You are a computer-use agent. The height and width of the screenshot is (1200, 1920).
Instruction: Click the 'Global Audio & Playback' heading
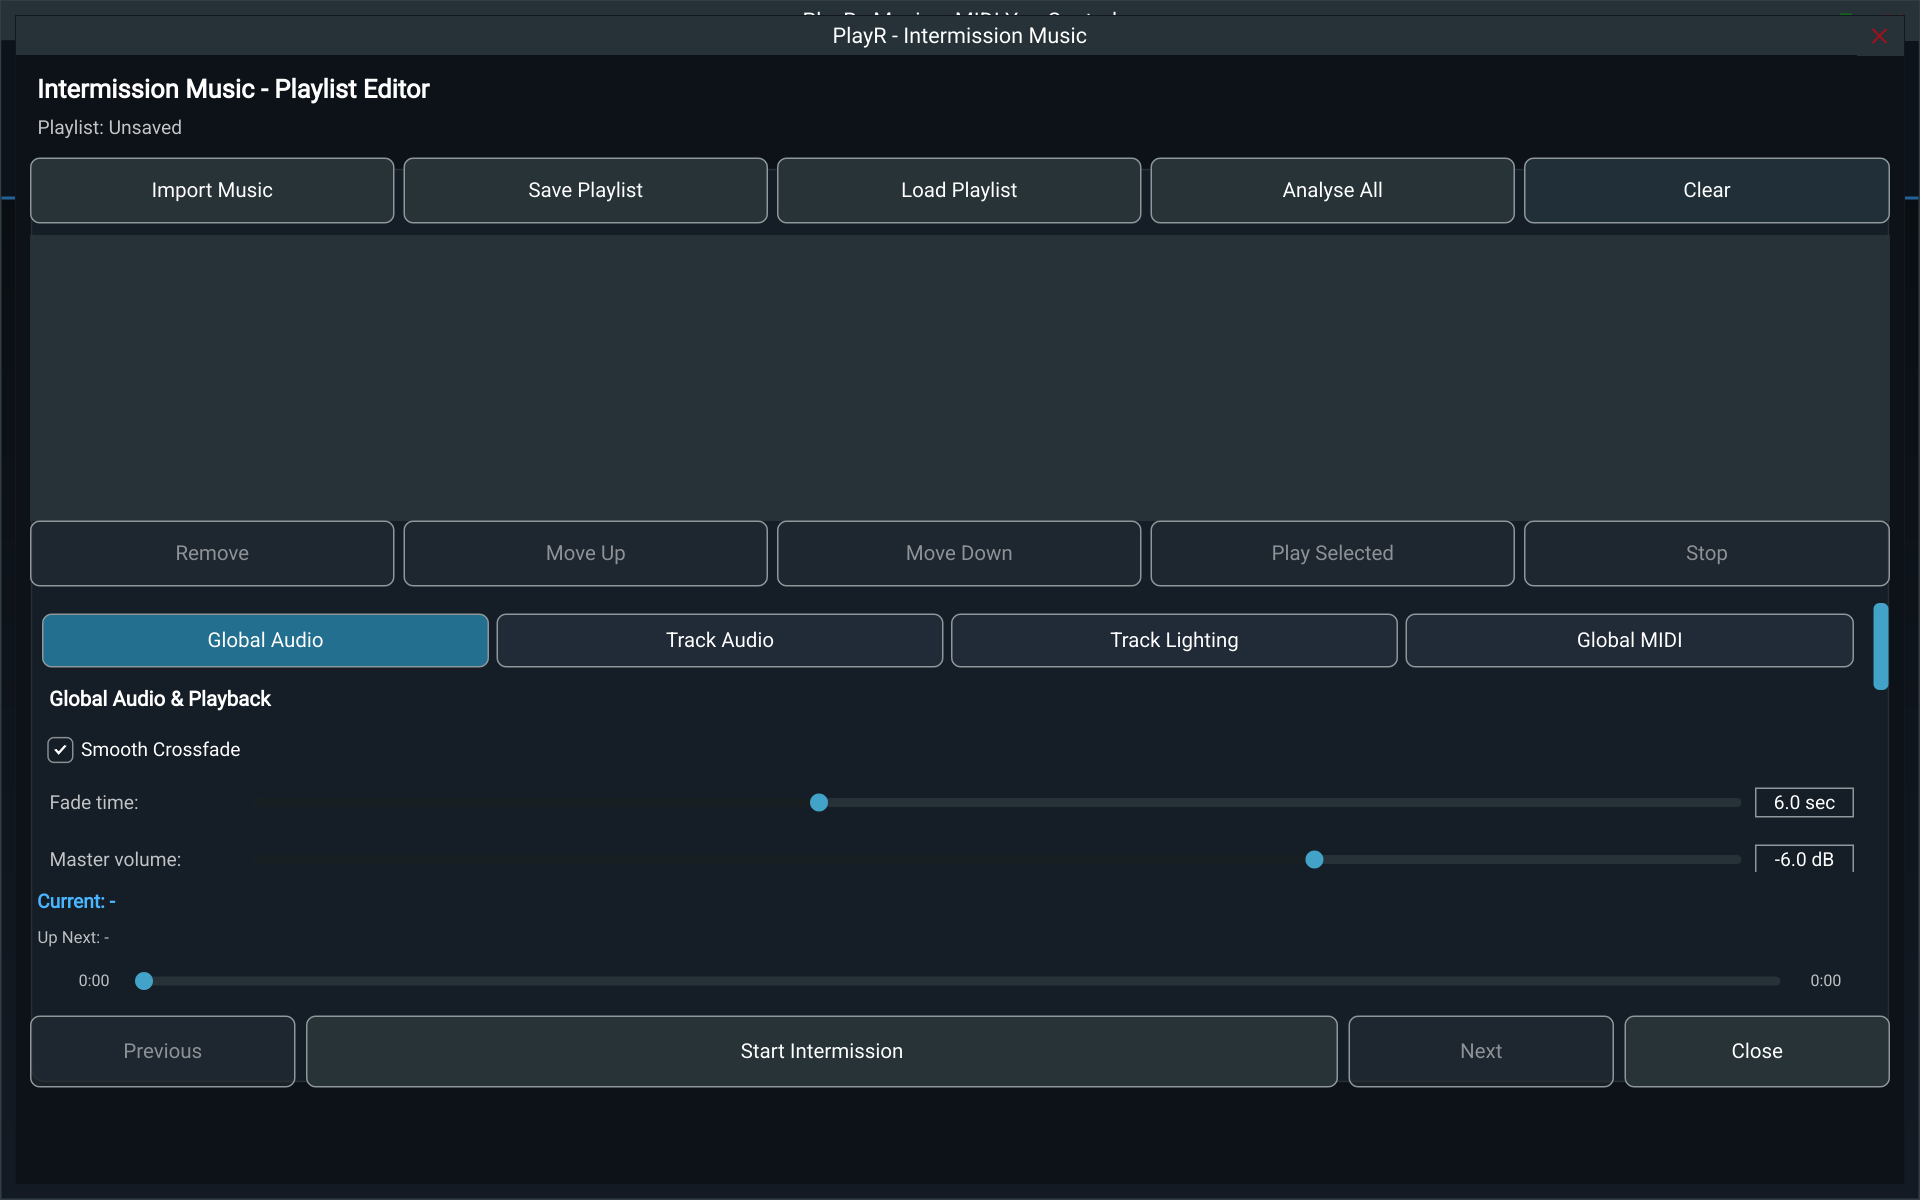pyautogui.click(x=160, y=699)
